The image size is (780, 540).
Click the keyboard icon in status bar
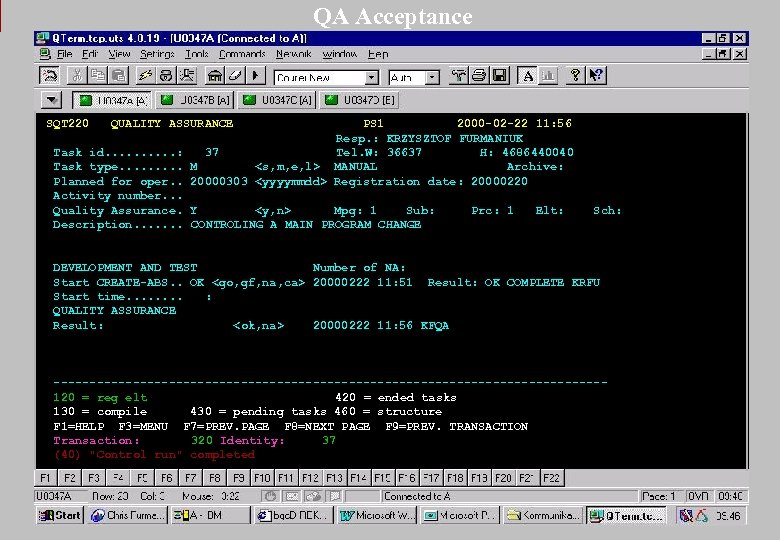(292, 496)
